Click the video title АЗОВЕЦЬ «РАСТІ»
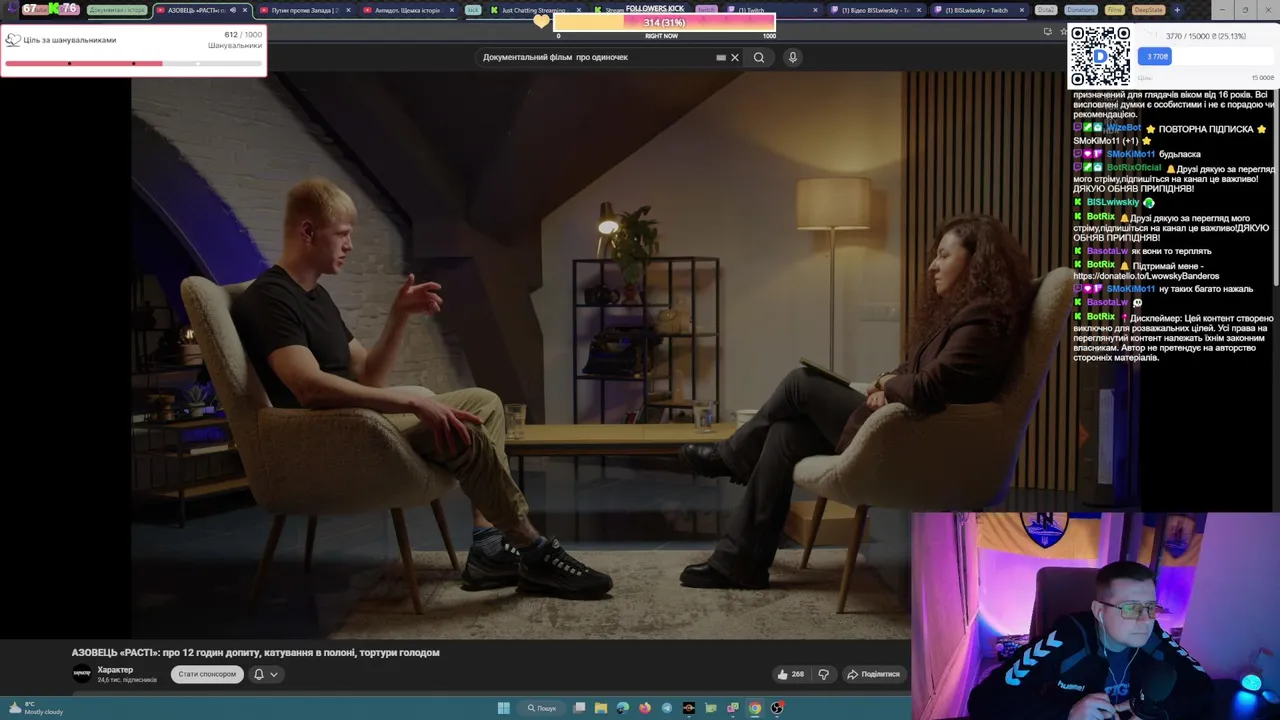1280x720 pixels. tap(255, 652)
